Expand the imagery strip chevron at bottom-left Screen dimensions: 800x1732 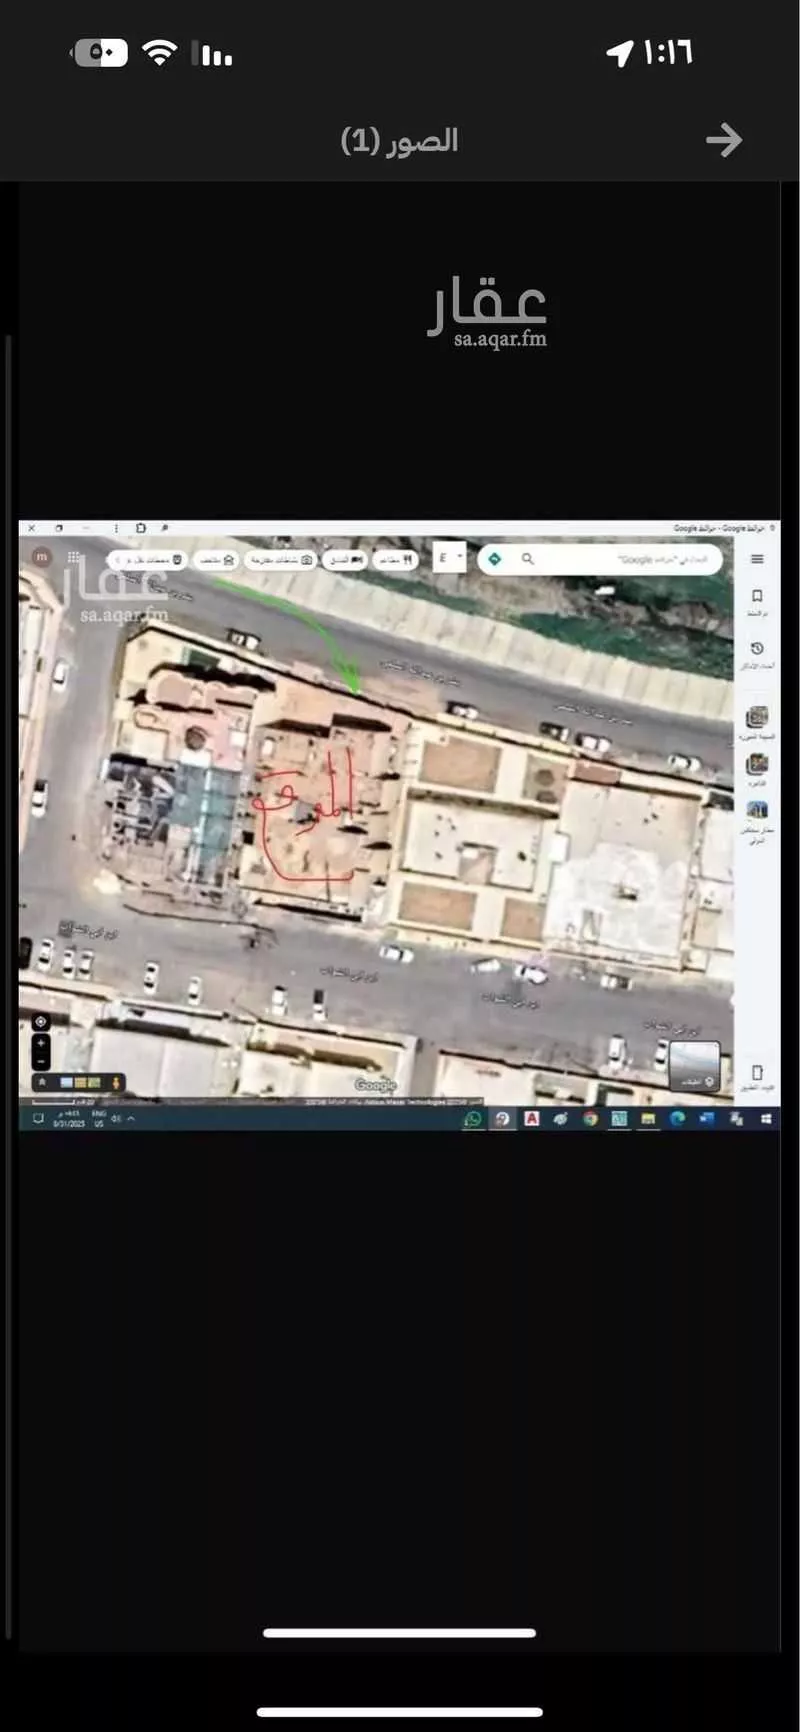pos(42,1082)
